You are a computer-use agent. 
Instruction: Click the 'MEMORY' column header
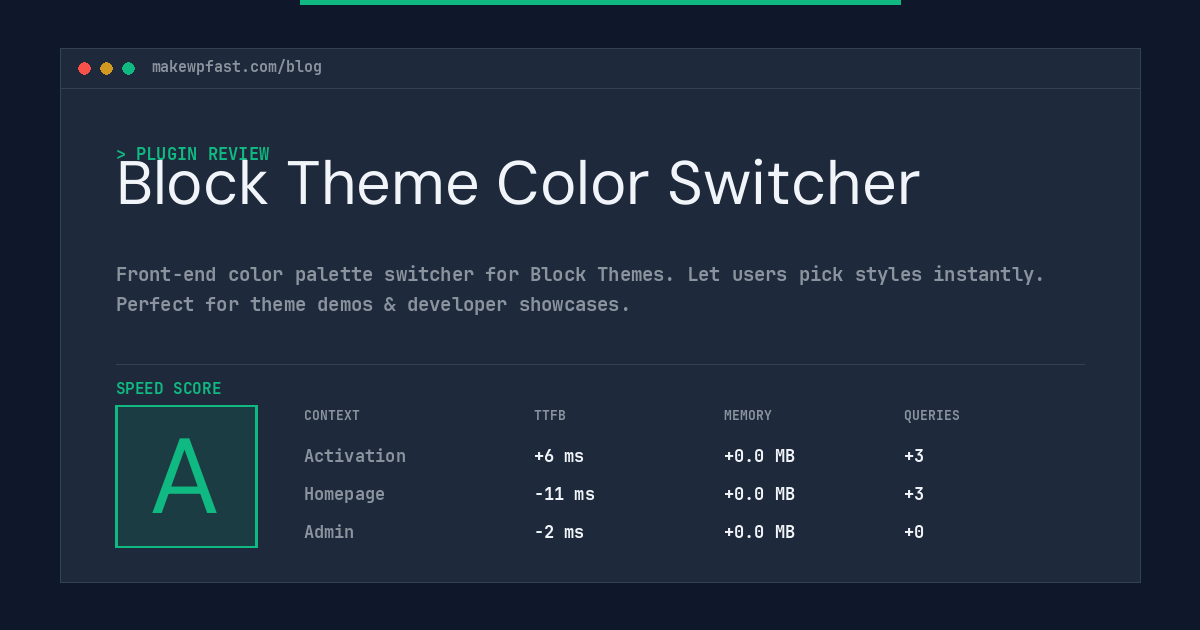(x=748, y=416)
